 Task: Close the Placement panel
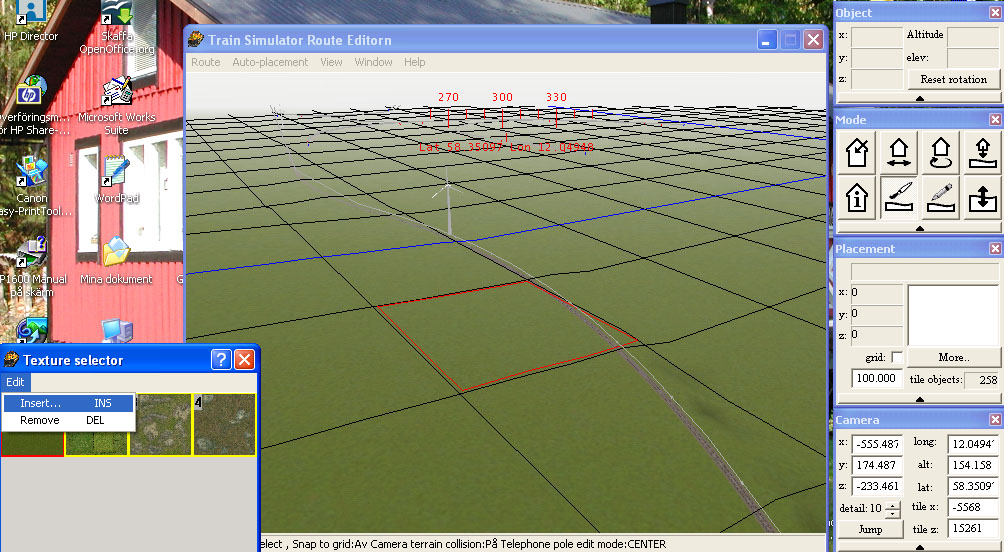tap(995, 248)
